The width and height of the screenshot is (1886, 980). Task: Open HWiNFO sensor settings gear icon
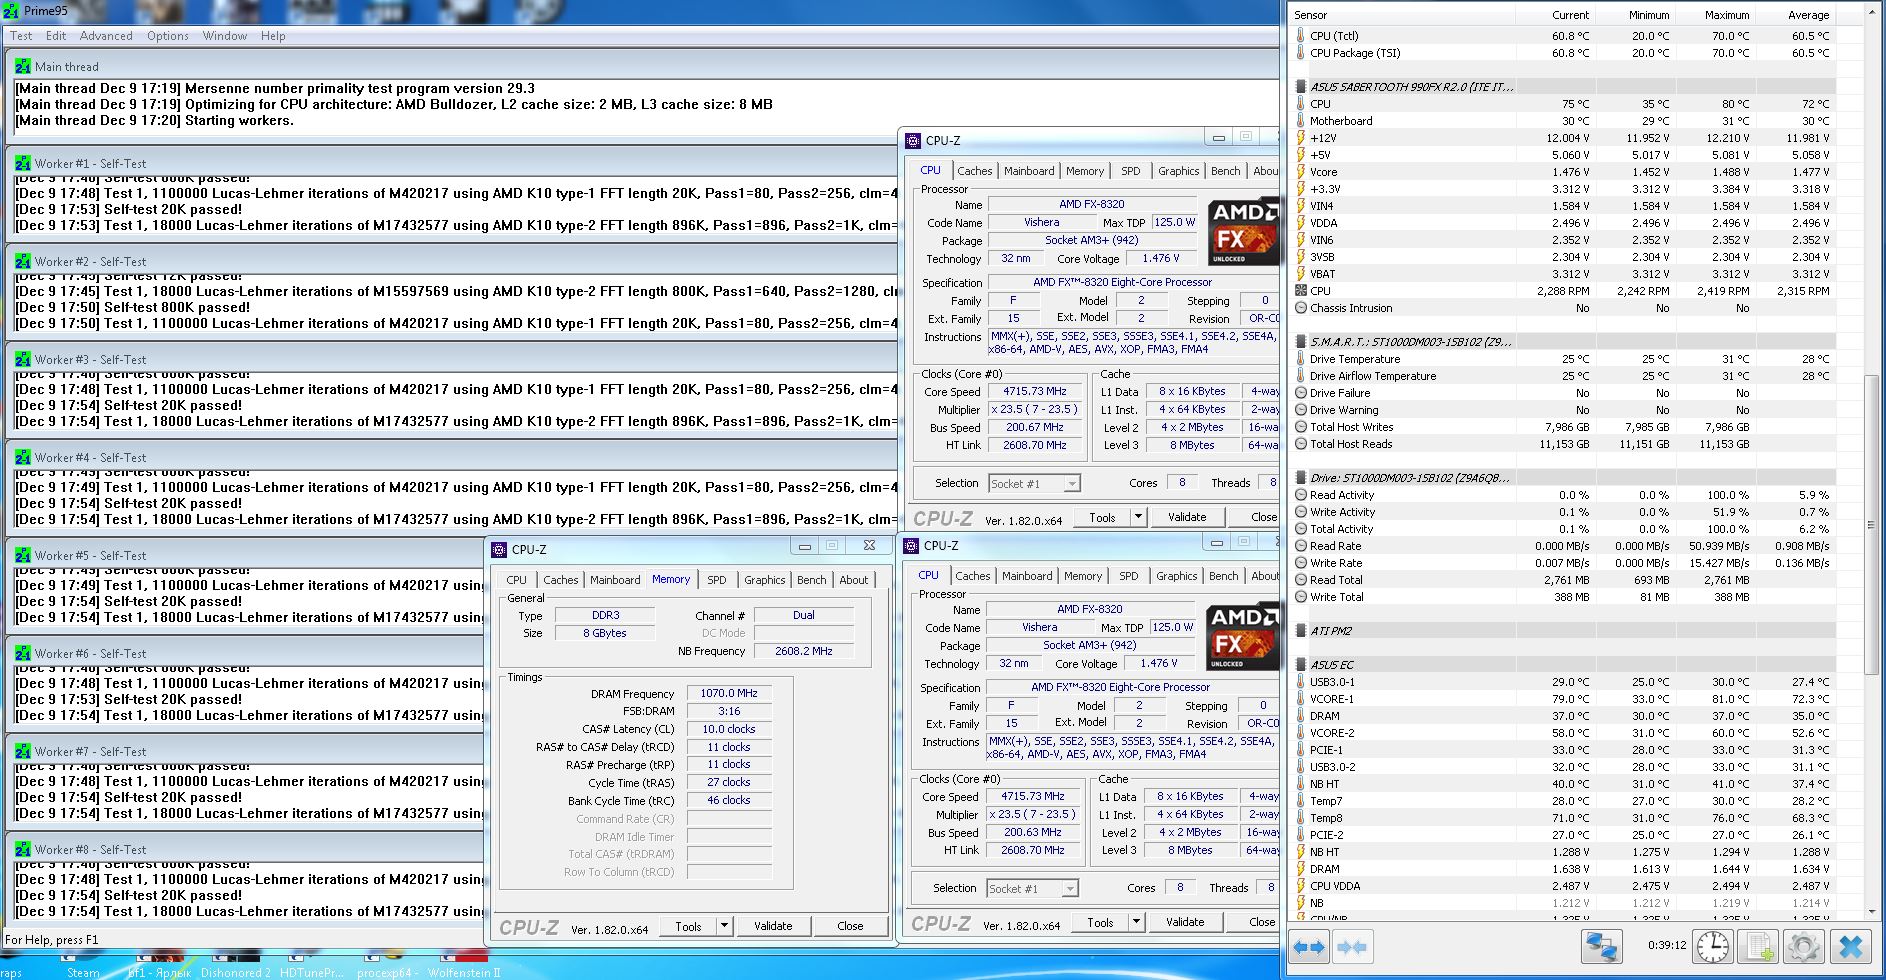1804,946
